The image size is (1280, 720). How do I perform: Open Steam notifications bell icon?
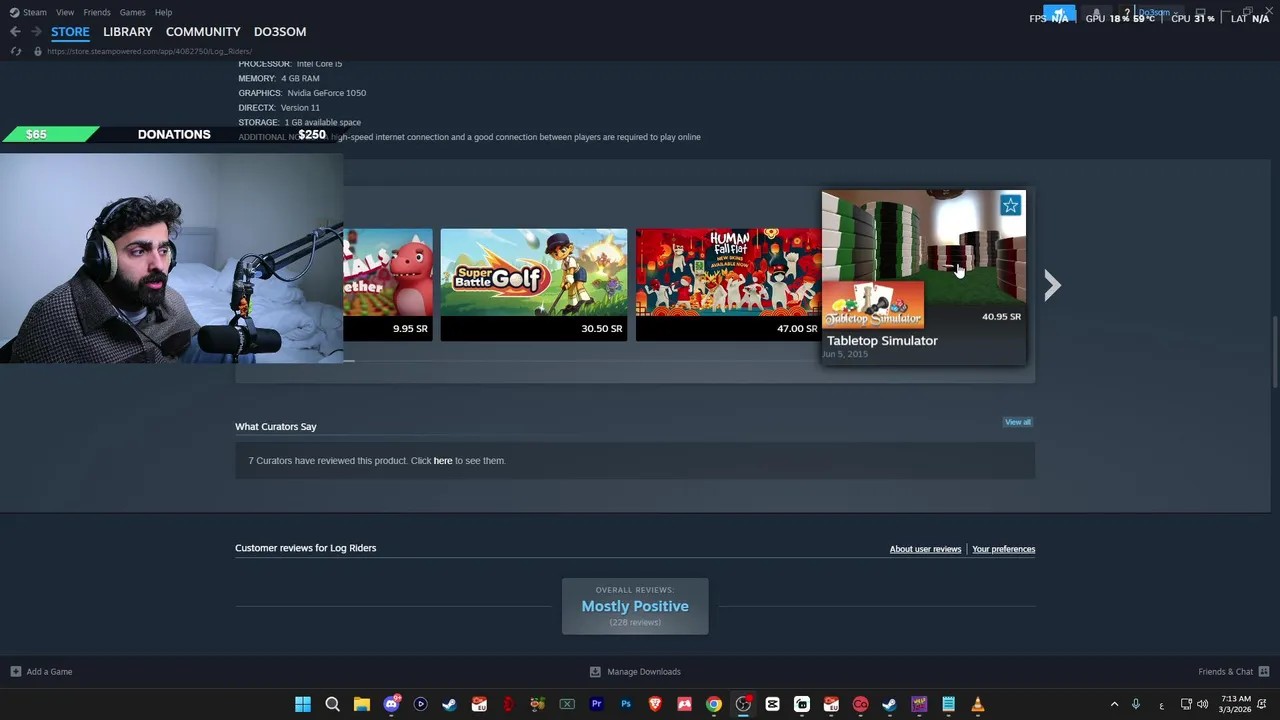point(1096,14)
